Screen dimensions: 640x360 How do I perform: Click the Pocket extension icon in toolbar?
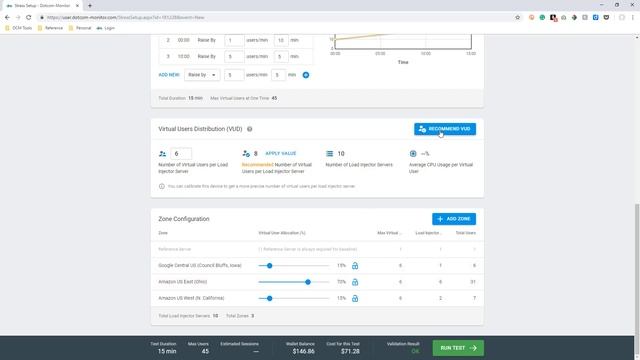tap(607, 18)
